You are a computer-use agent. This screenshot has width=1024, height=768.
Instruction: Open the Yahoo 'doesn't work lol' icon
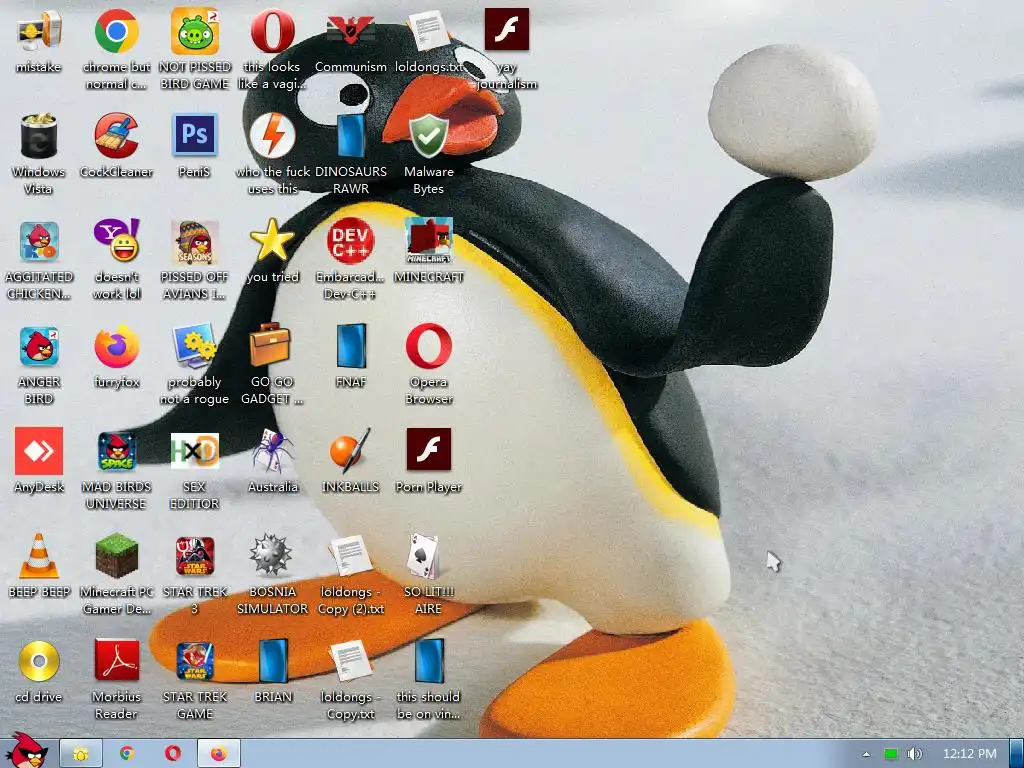(116, 240)
